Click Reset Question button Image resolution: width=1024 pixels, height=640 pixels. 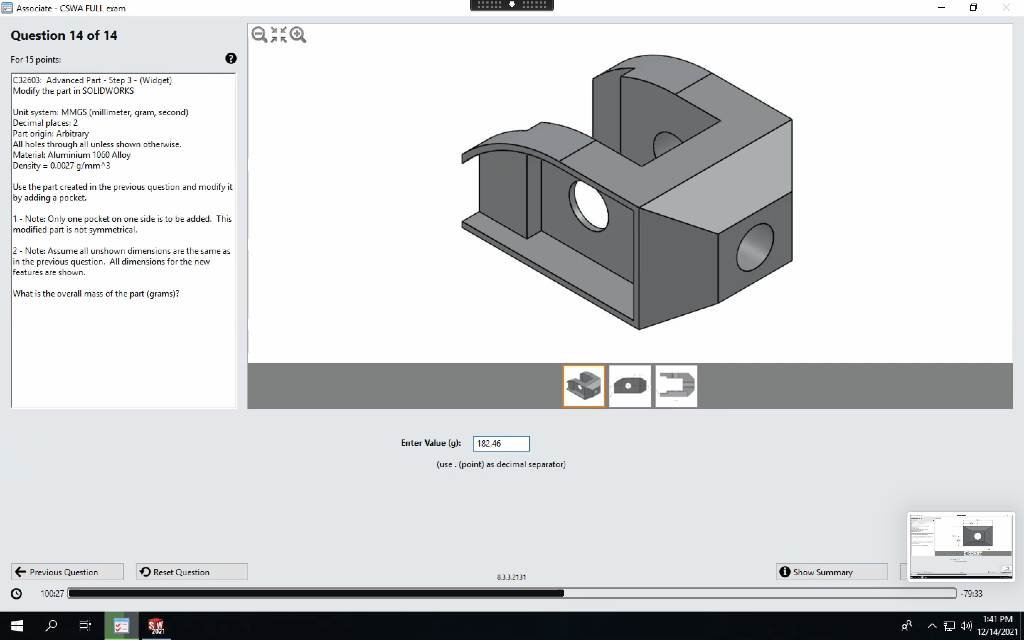click(x=192, y=571)
